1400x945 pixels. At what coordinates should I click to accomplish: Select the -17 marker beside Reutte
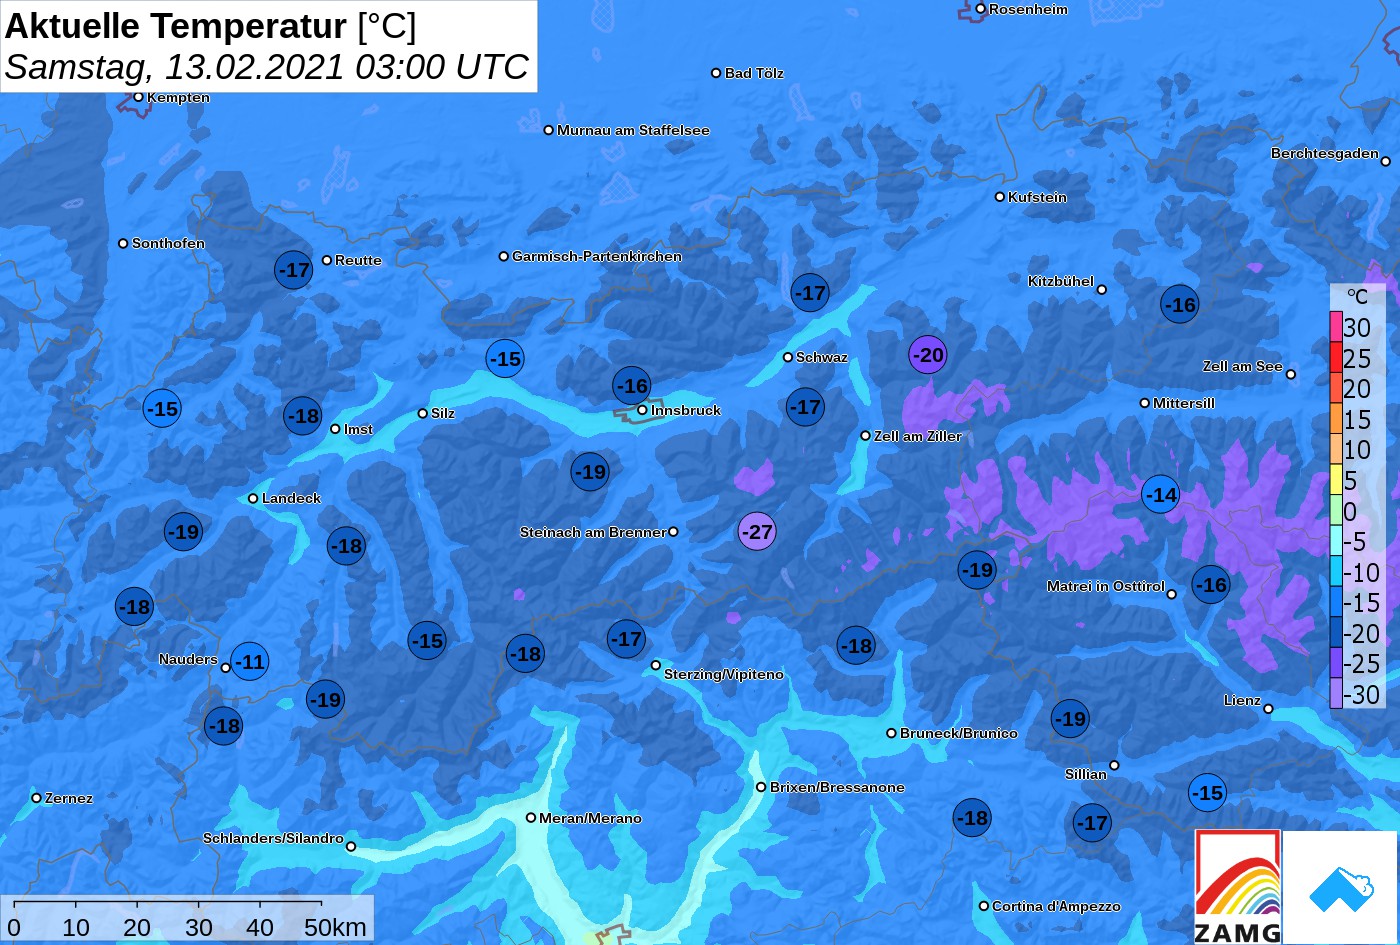(294, 270)
